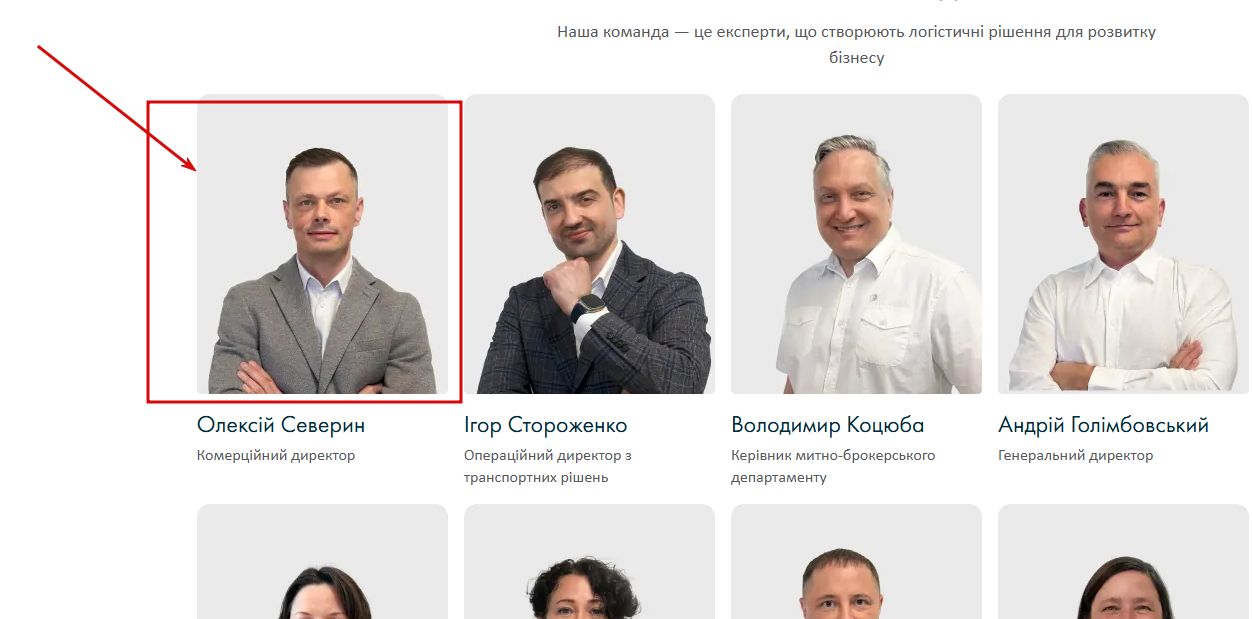Image resolution: width=1252 pixels, height=619 pixels.
Task: Open Андрій Голімбовський's portrait photo
Action: coord(1123,244)
